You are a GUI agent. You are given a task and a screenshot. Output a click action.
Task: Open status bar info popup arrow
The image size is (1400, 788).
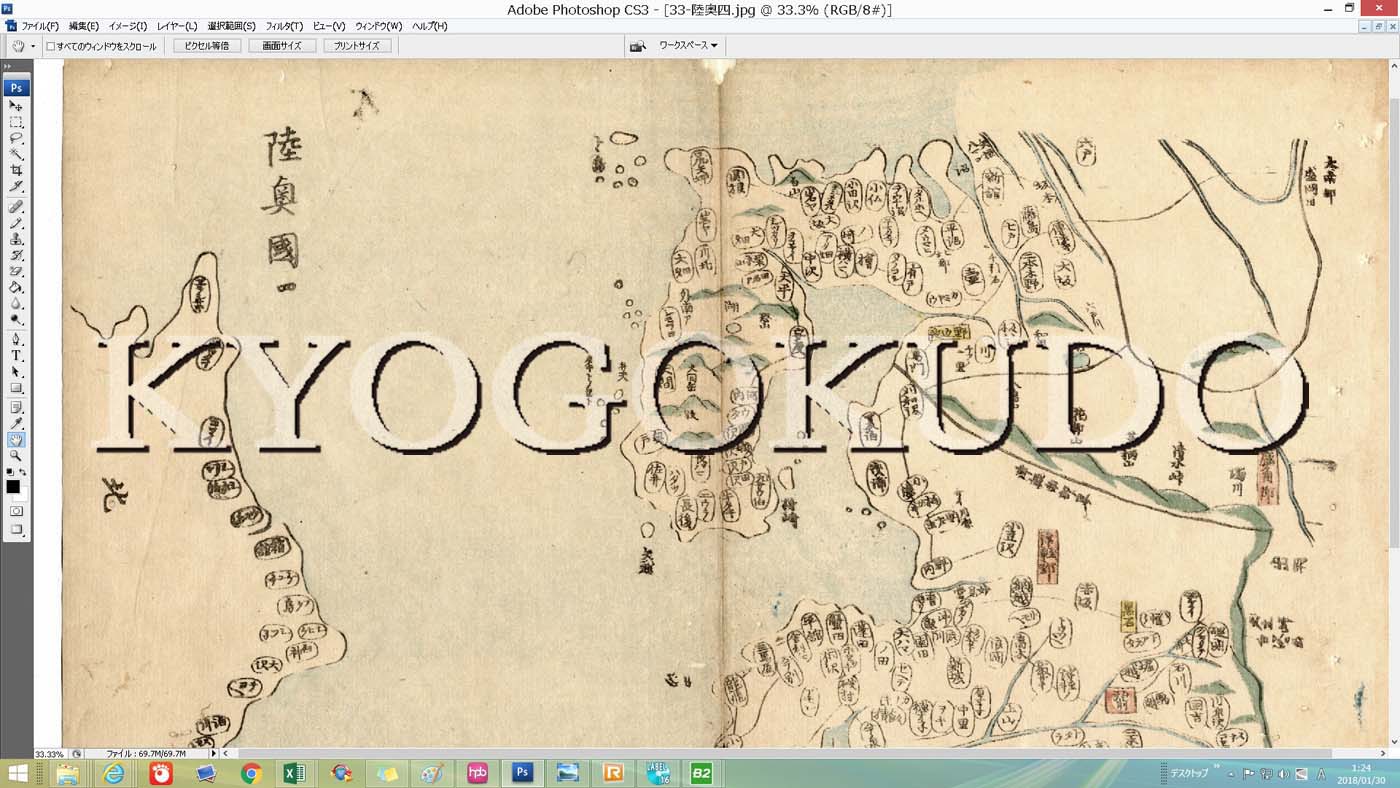point(213,753)
